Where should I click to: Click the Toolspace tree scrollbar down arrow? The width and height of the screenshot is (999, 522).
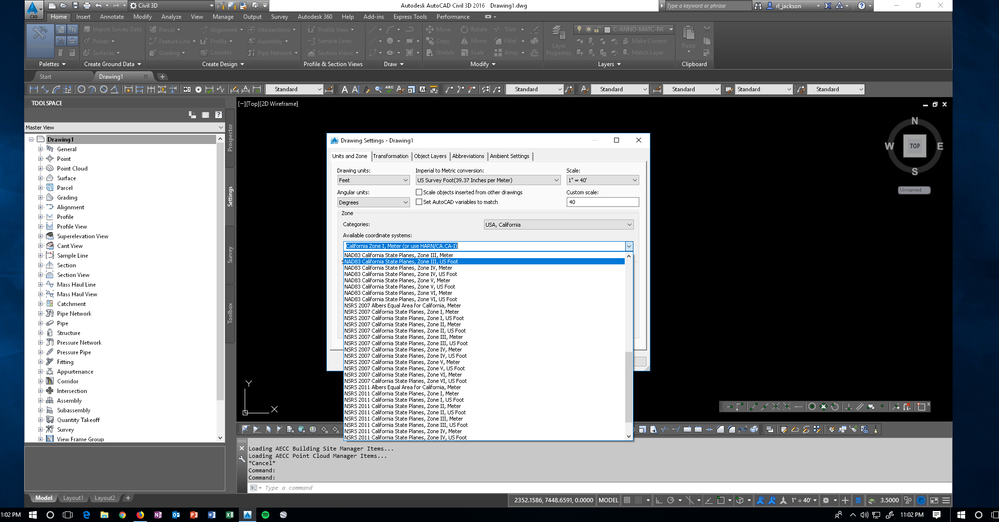point(220,438)
